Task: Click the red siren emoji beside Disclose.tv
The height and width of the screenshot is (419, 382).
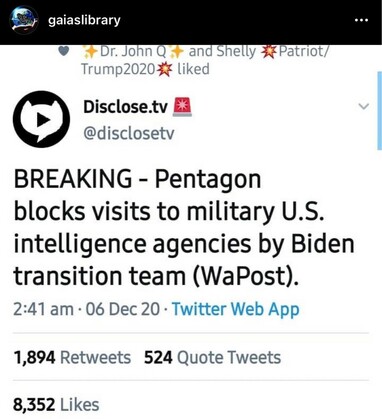Action: pyautogui.click(x=182, y=107)
